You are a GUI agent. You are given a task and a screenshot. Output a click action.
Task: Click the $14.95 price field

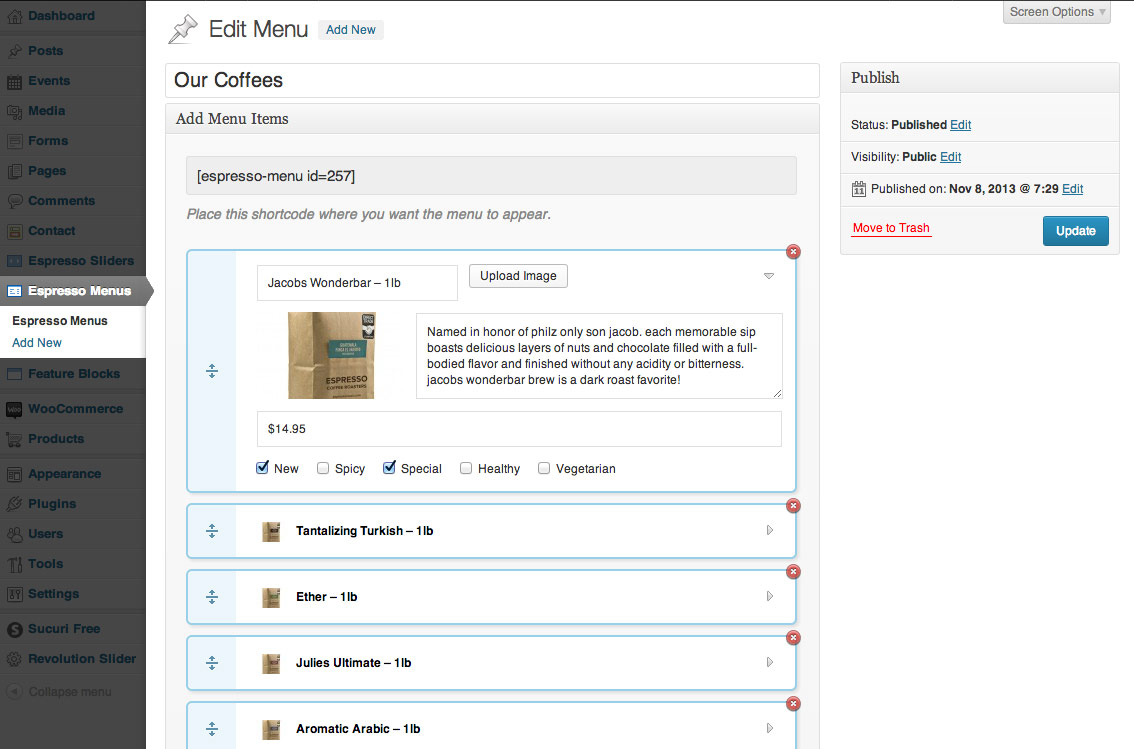519,429
